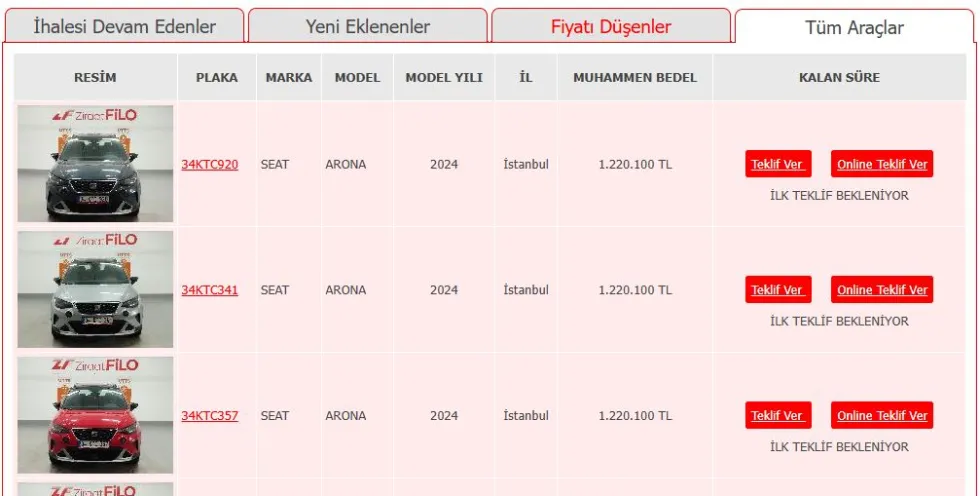Open plate link 34KTC357
The width and height of the screenshot is (980, 496).
[x=209, y=416]
